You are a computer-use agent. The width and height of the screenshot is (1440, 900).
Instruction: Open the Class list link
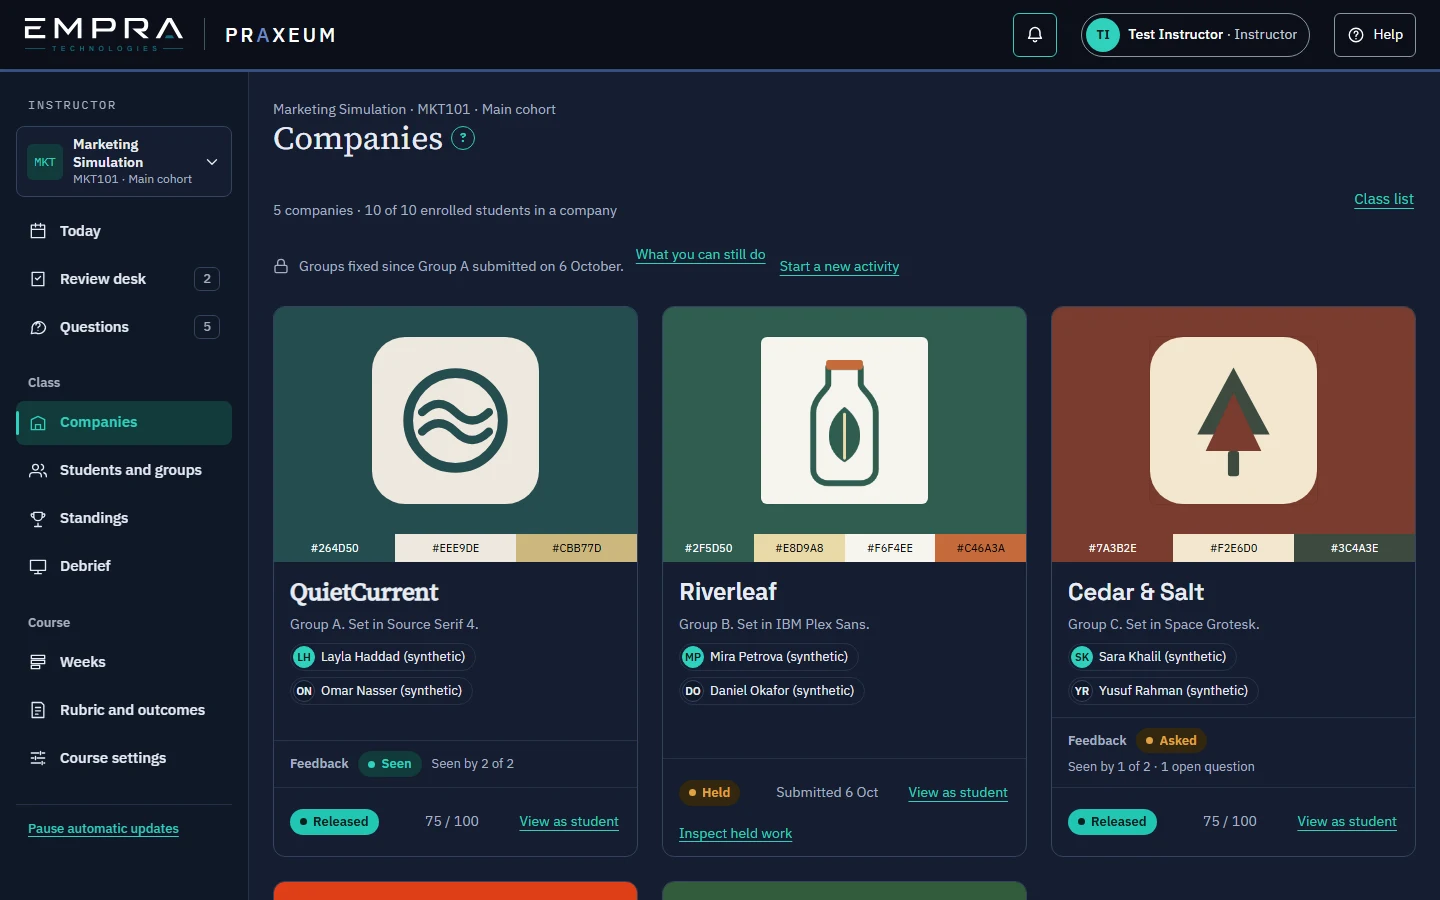[1384, 199]
